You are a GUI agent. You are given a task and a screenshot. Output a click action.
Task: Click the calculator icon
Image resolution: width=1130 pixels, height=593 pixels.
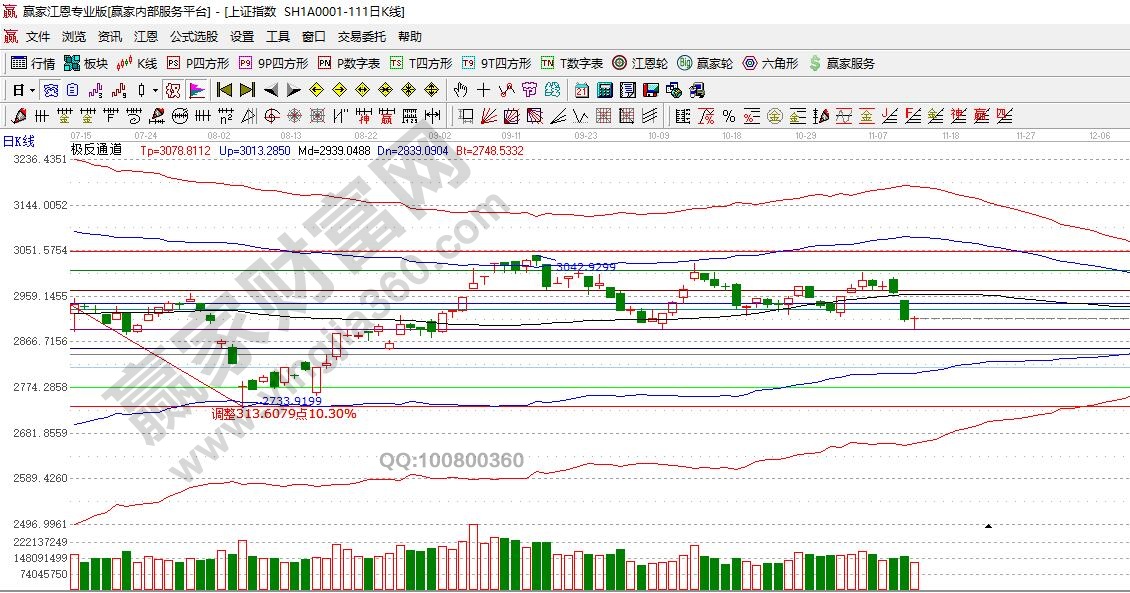(604, 90)
